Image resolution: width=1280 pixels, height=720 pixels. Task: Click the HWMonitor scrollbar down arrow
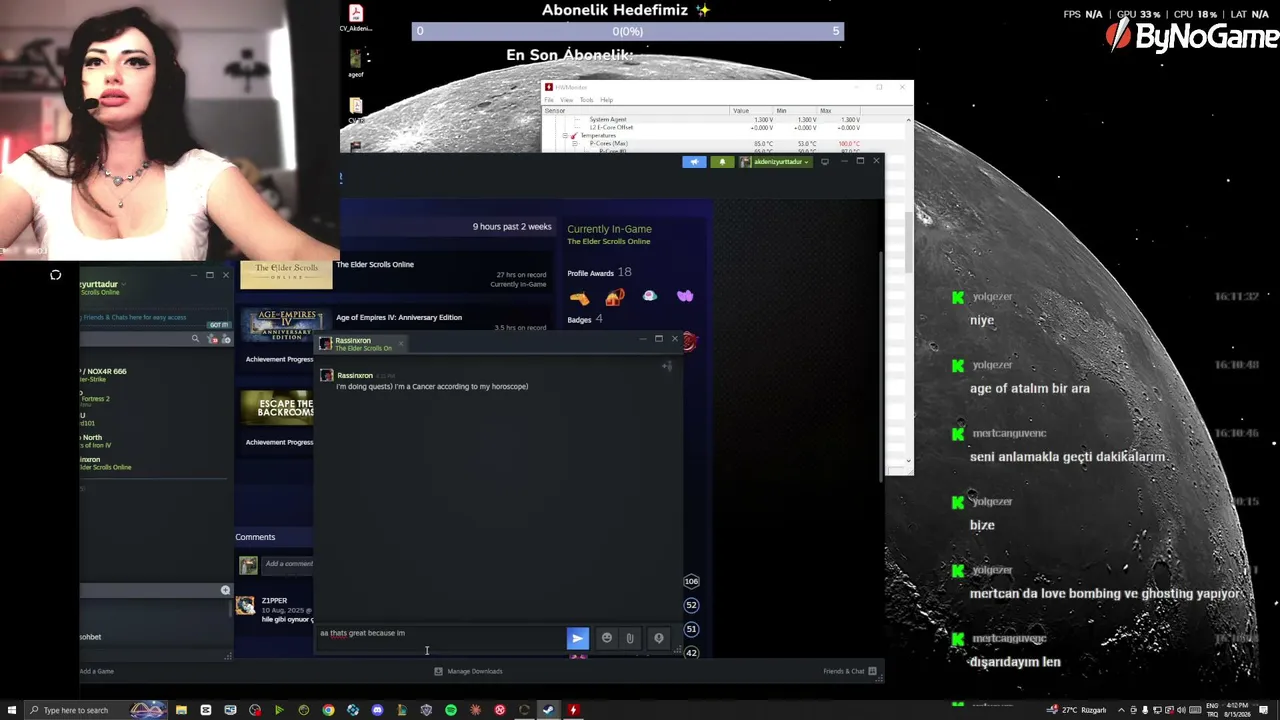[908, 461]
